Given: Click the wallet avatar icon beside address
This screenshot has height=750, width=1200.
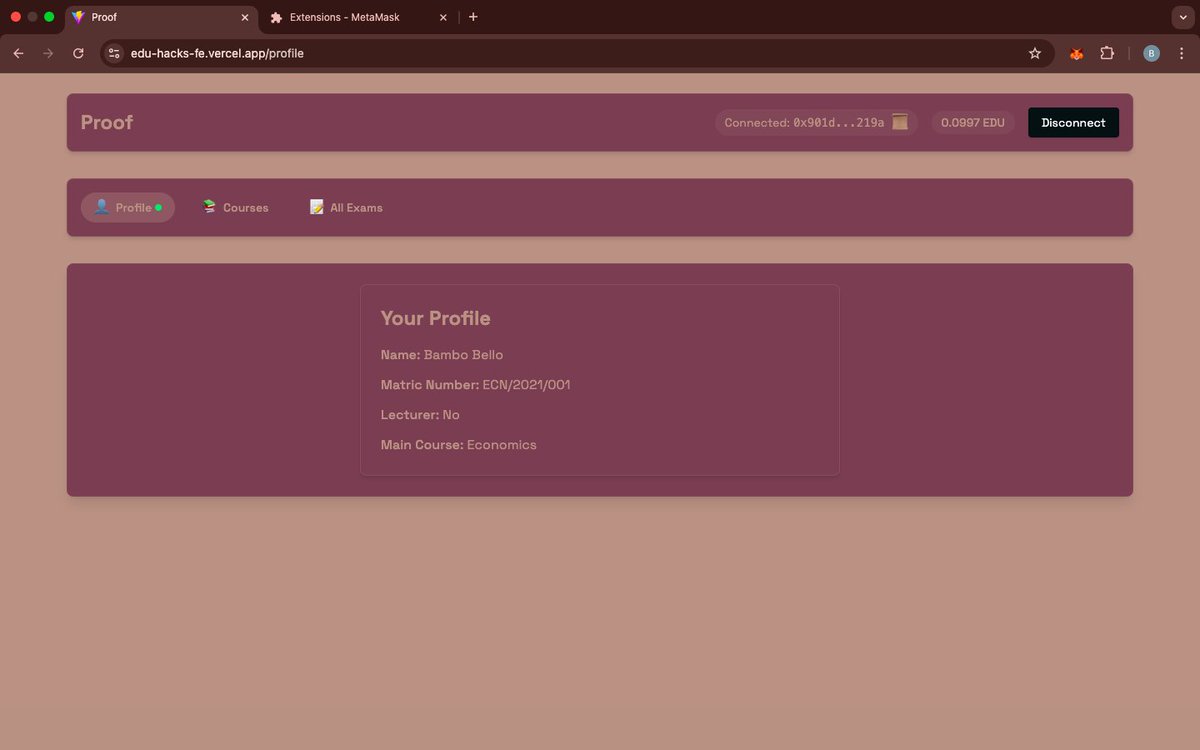Looking at the screenshot, I should pos(900,122).
